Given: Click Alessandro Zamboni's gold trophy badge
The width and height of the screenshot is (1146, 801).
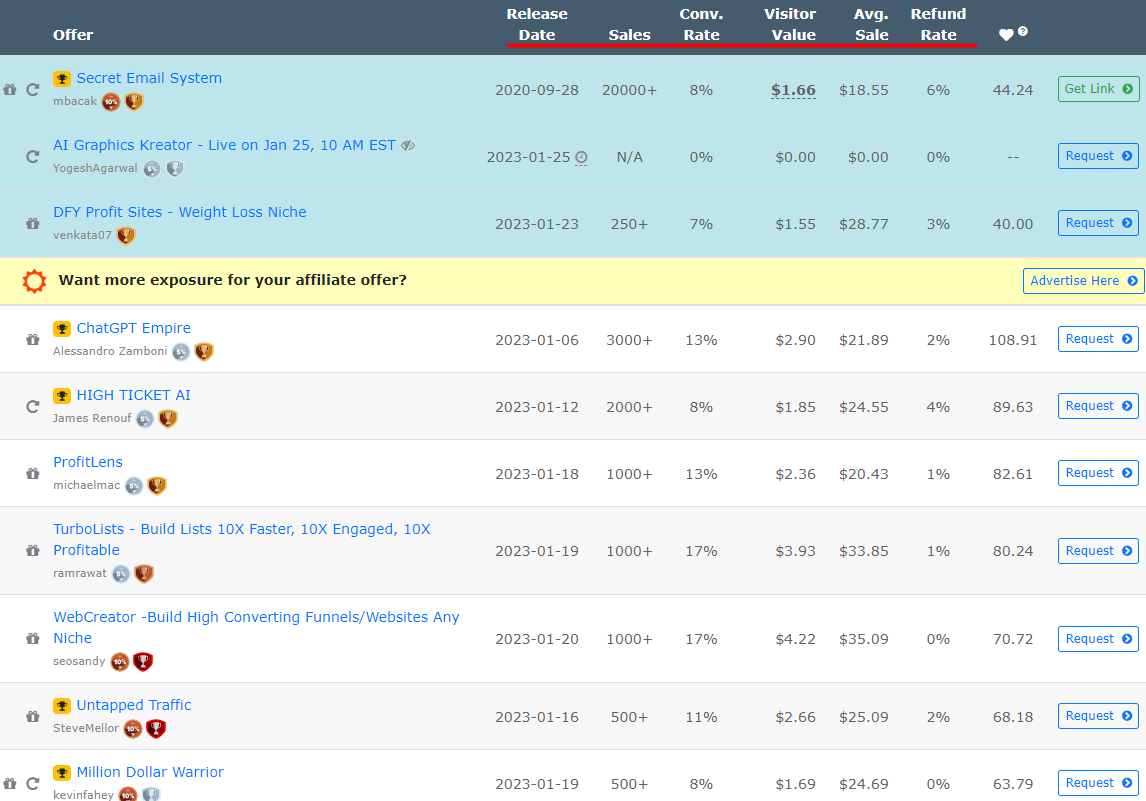Looking at the screenshot, I should [x=204, y=352].
